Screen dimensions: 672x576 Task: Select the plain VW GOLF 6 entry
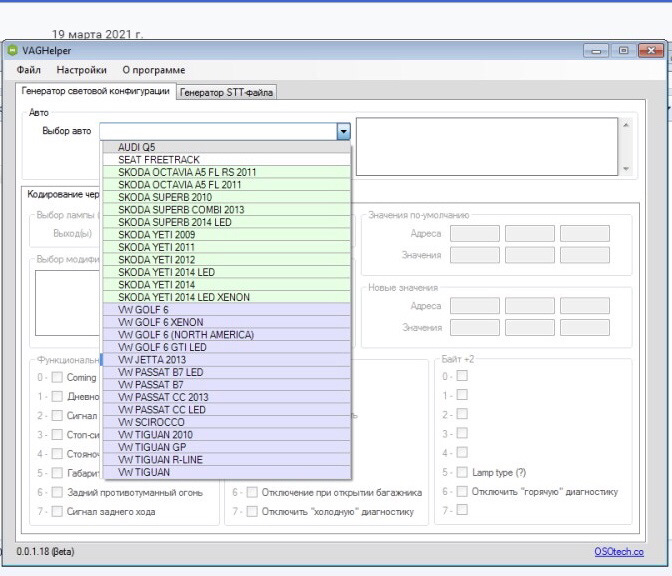[x=227, y=309]
